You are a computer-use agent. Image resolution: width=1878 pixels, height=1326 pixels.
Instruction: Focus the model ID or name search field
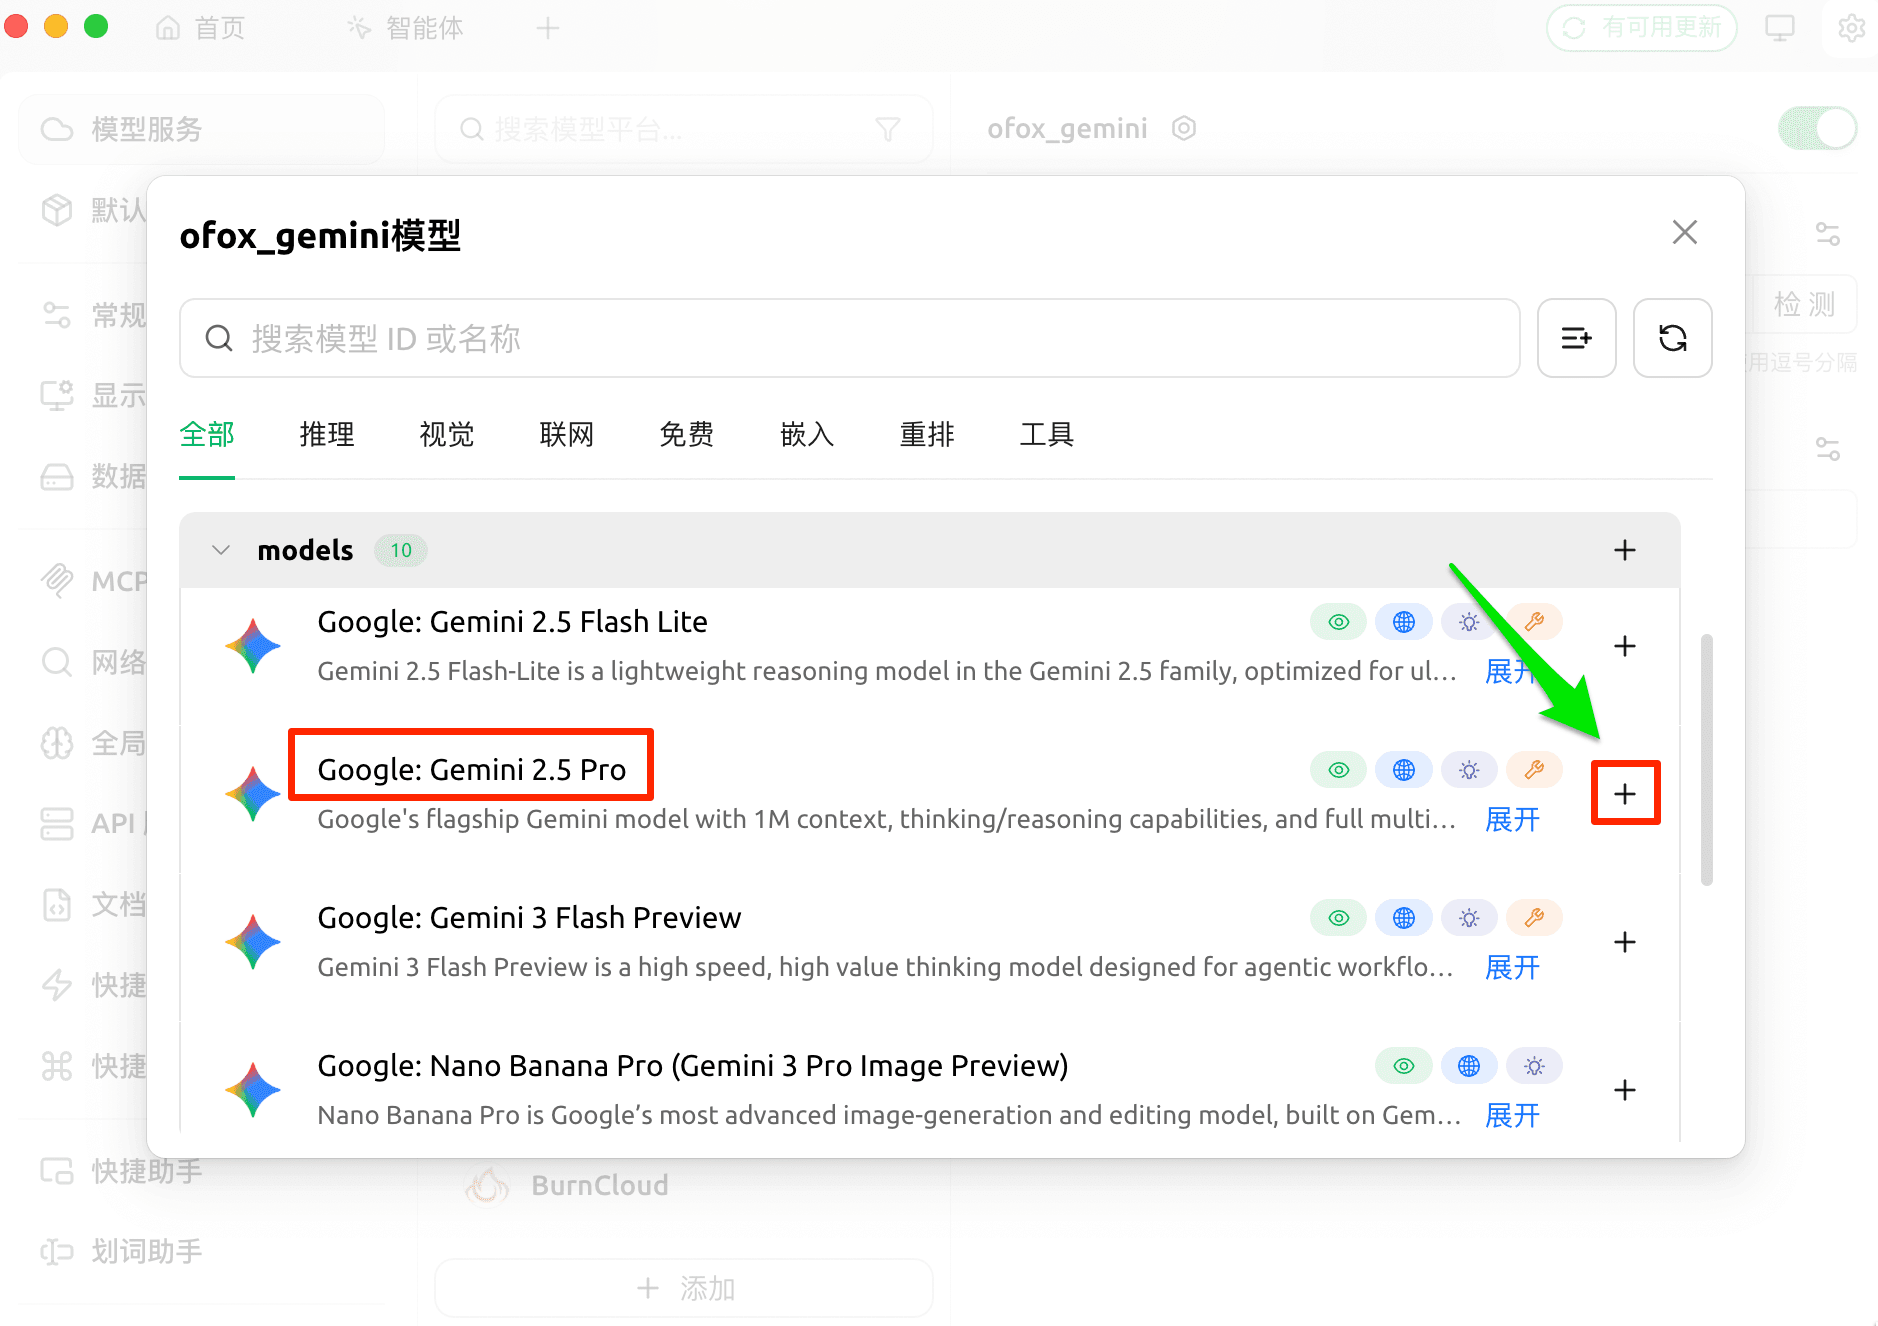(x=850, y=338)
